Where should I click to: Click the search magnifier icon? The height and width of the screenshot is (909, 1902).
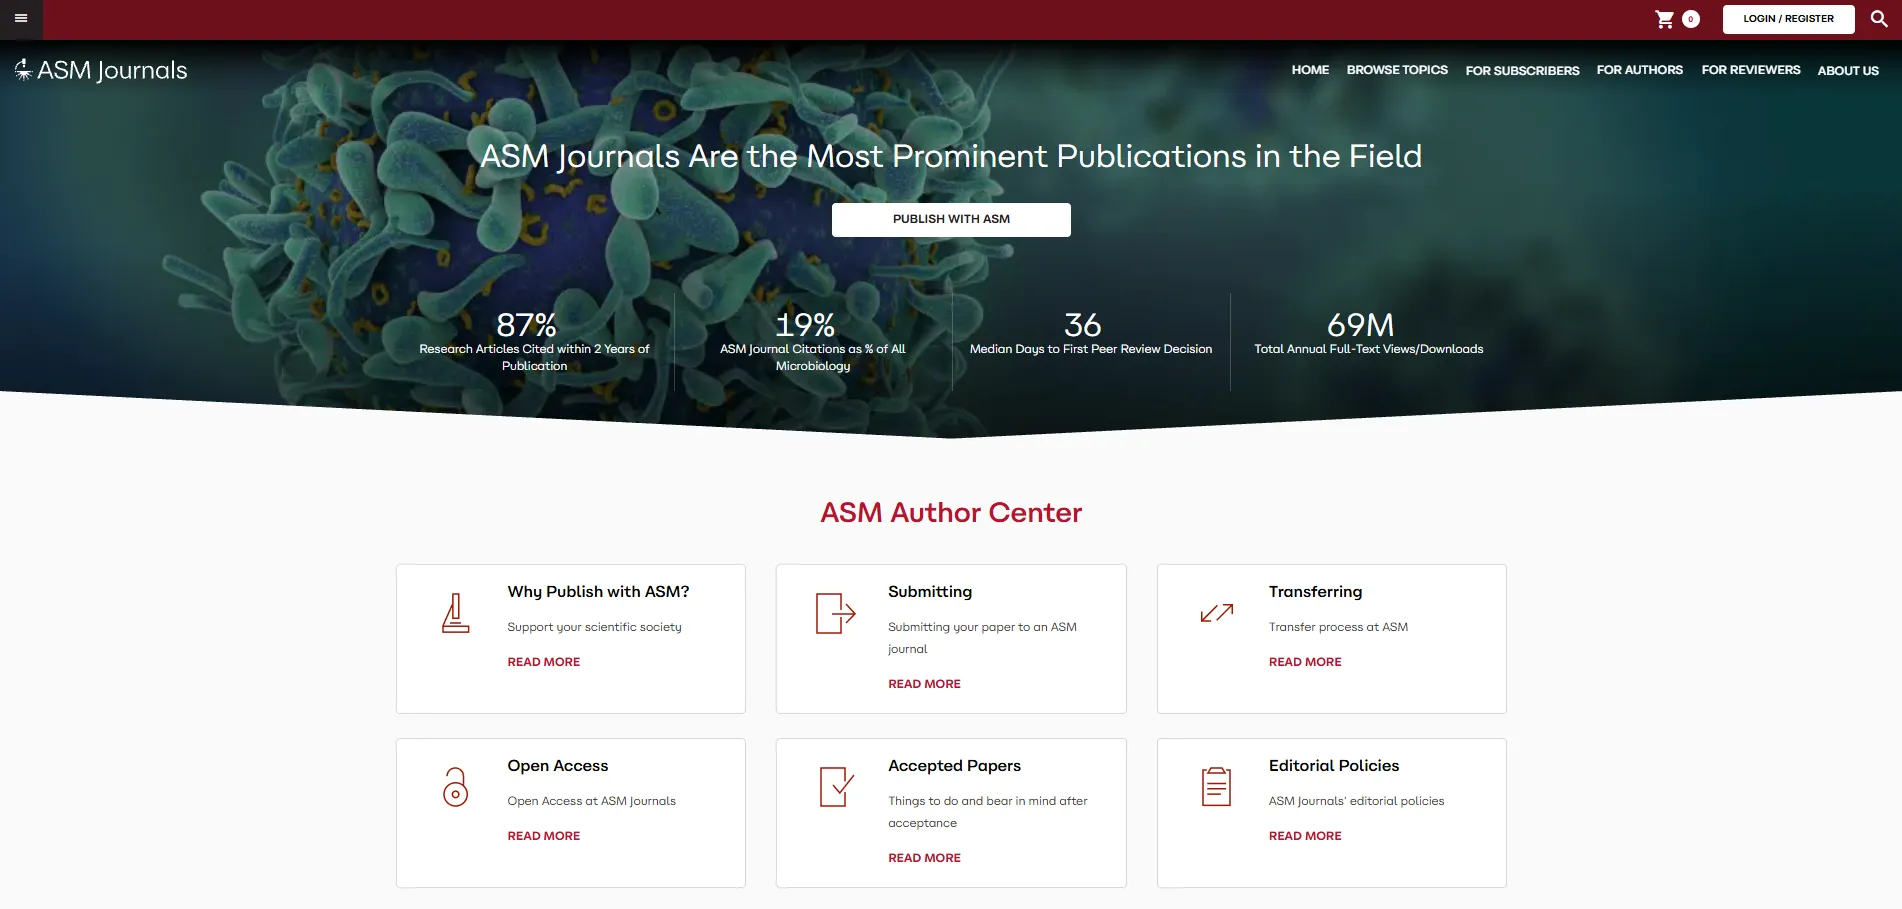[1879, 19]
